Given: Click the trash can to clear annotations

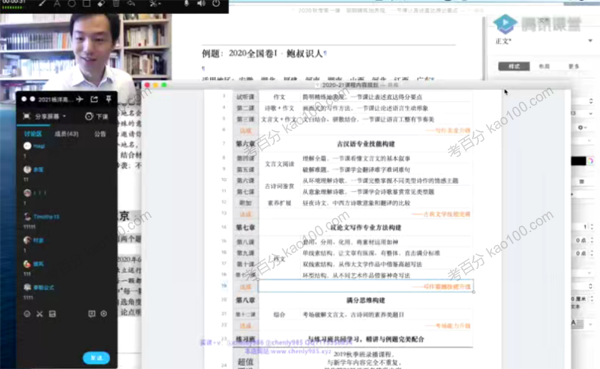Looking at the screenshot, I should 116,3.
